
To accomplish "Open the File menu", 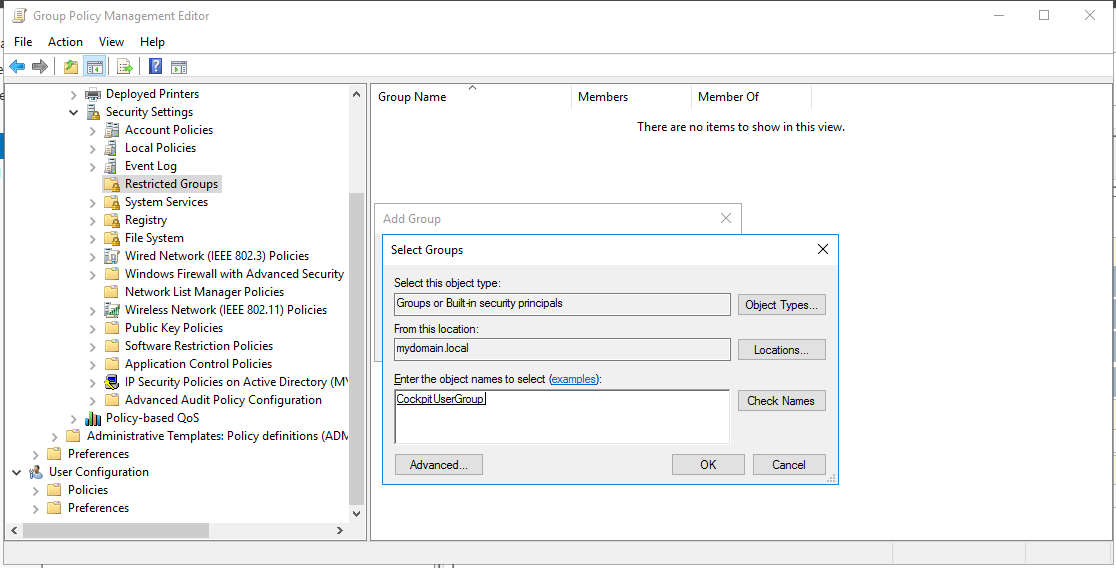I will (23, 42).
